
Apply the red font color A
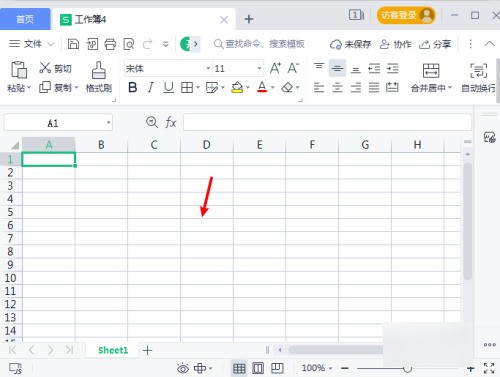[262, 87]
